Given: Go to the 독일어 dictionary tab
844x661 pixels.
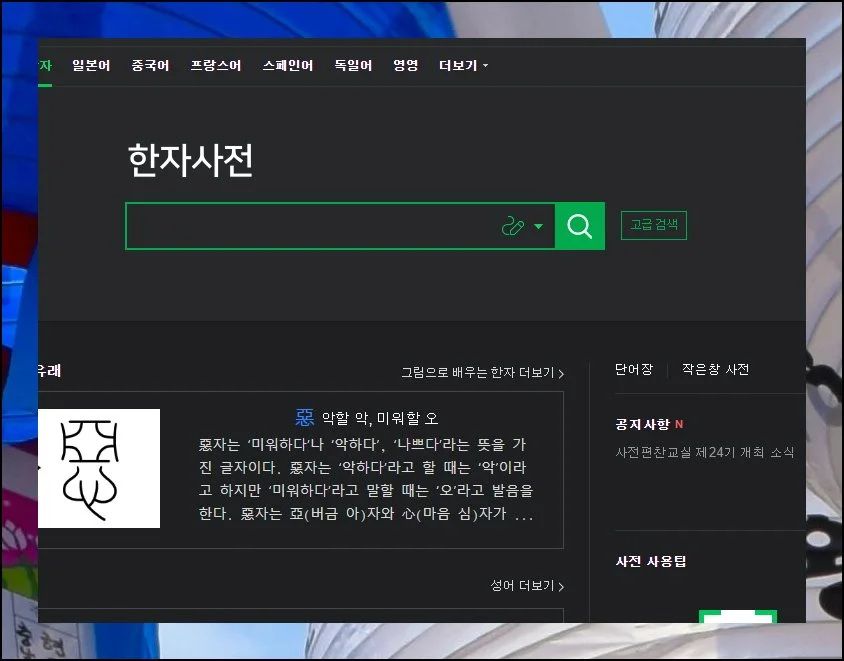Looking at the screenshot, I should [x=353, y=66].
